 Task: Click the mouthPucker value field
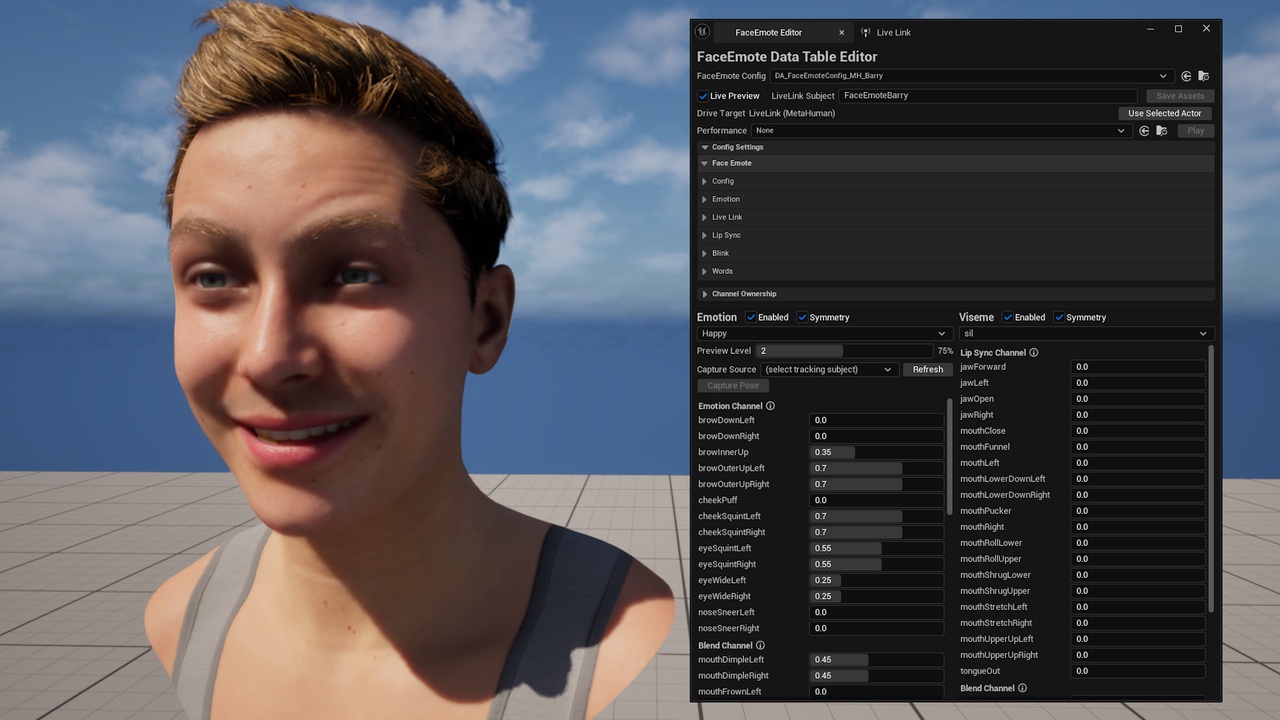tap(1138, 511)
